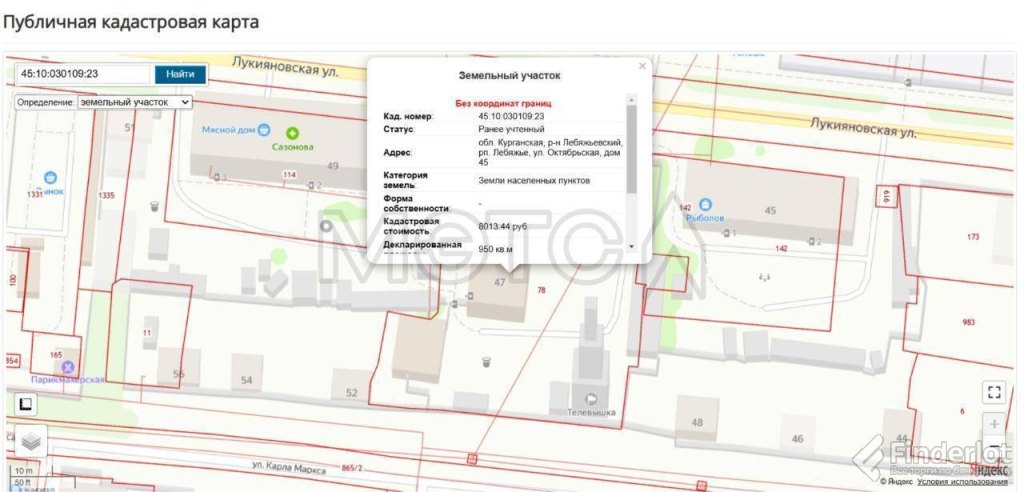Click the Парикмахерская scissors icon
Viewport: 1024px width, 492px height.
point(68,368)
